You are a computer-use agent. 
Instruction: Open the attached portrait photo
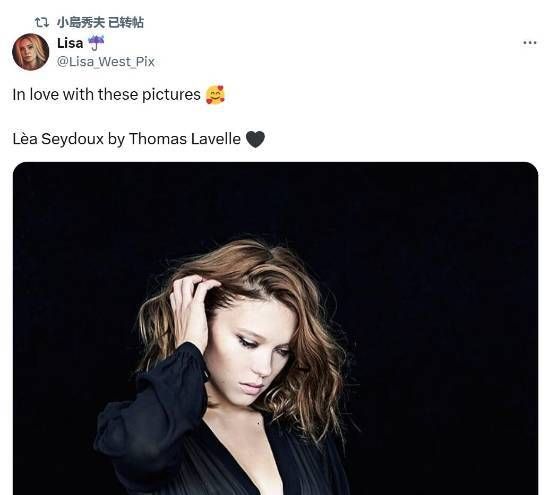[x=275, y=328]
